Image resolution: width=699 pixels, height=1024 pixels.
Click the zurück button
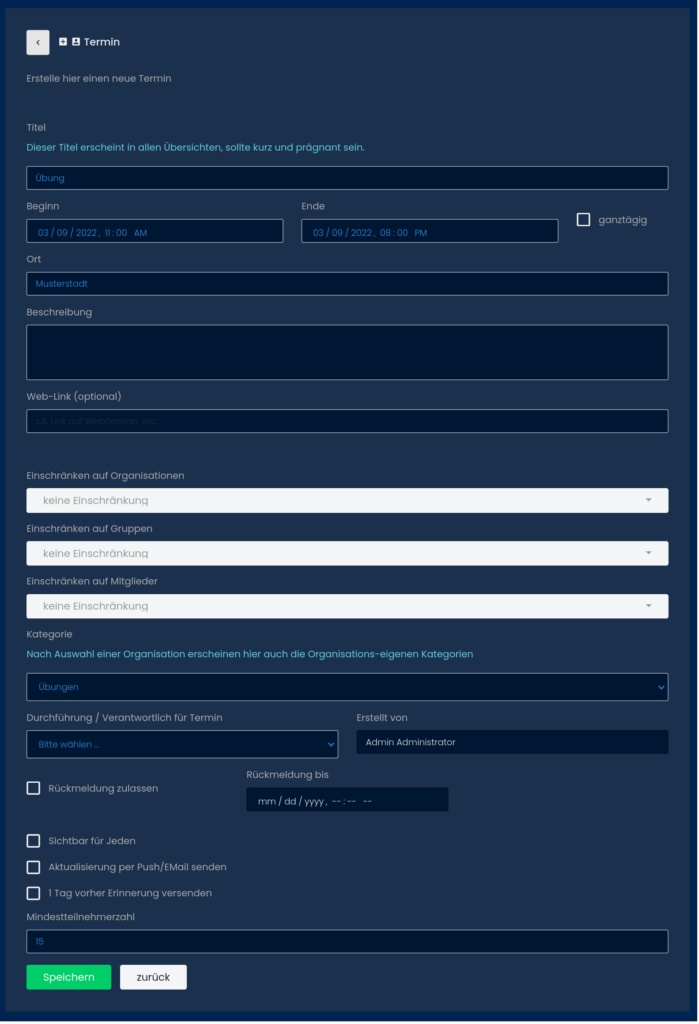[x=153, y=977]
